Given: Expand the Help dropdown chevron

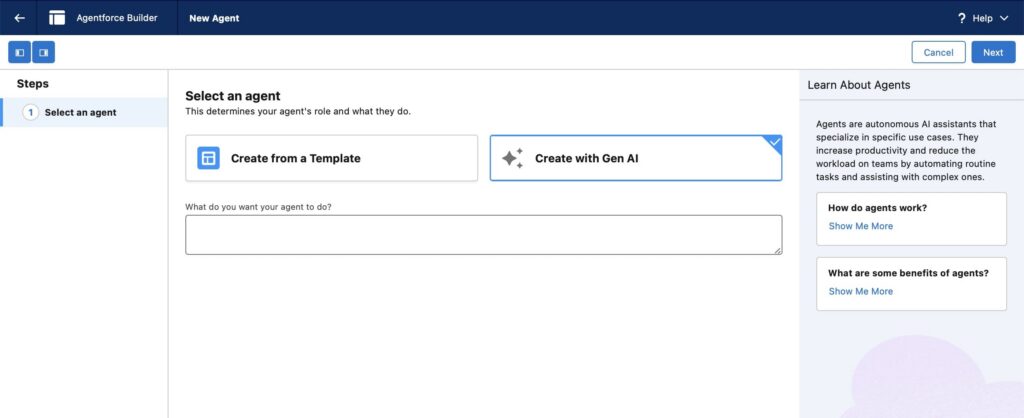Looking at the screenshot, I should coord(1004,18).
